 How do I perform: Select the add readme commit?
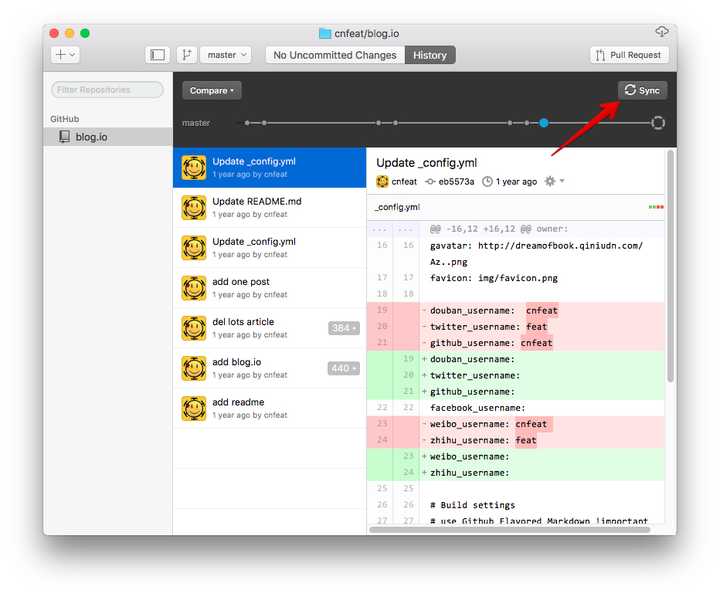270,408
